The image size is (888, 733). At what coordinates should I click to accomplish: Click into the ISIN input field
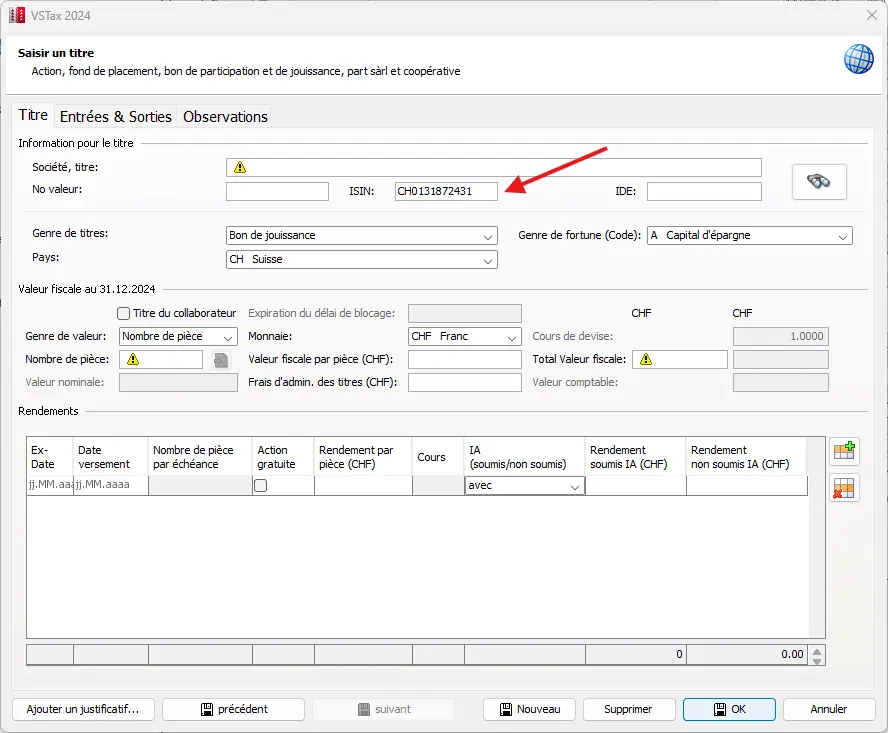(445, 192)
